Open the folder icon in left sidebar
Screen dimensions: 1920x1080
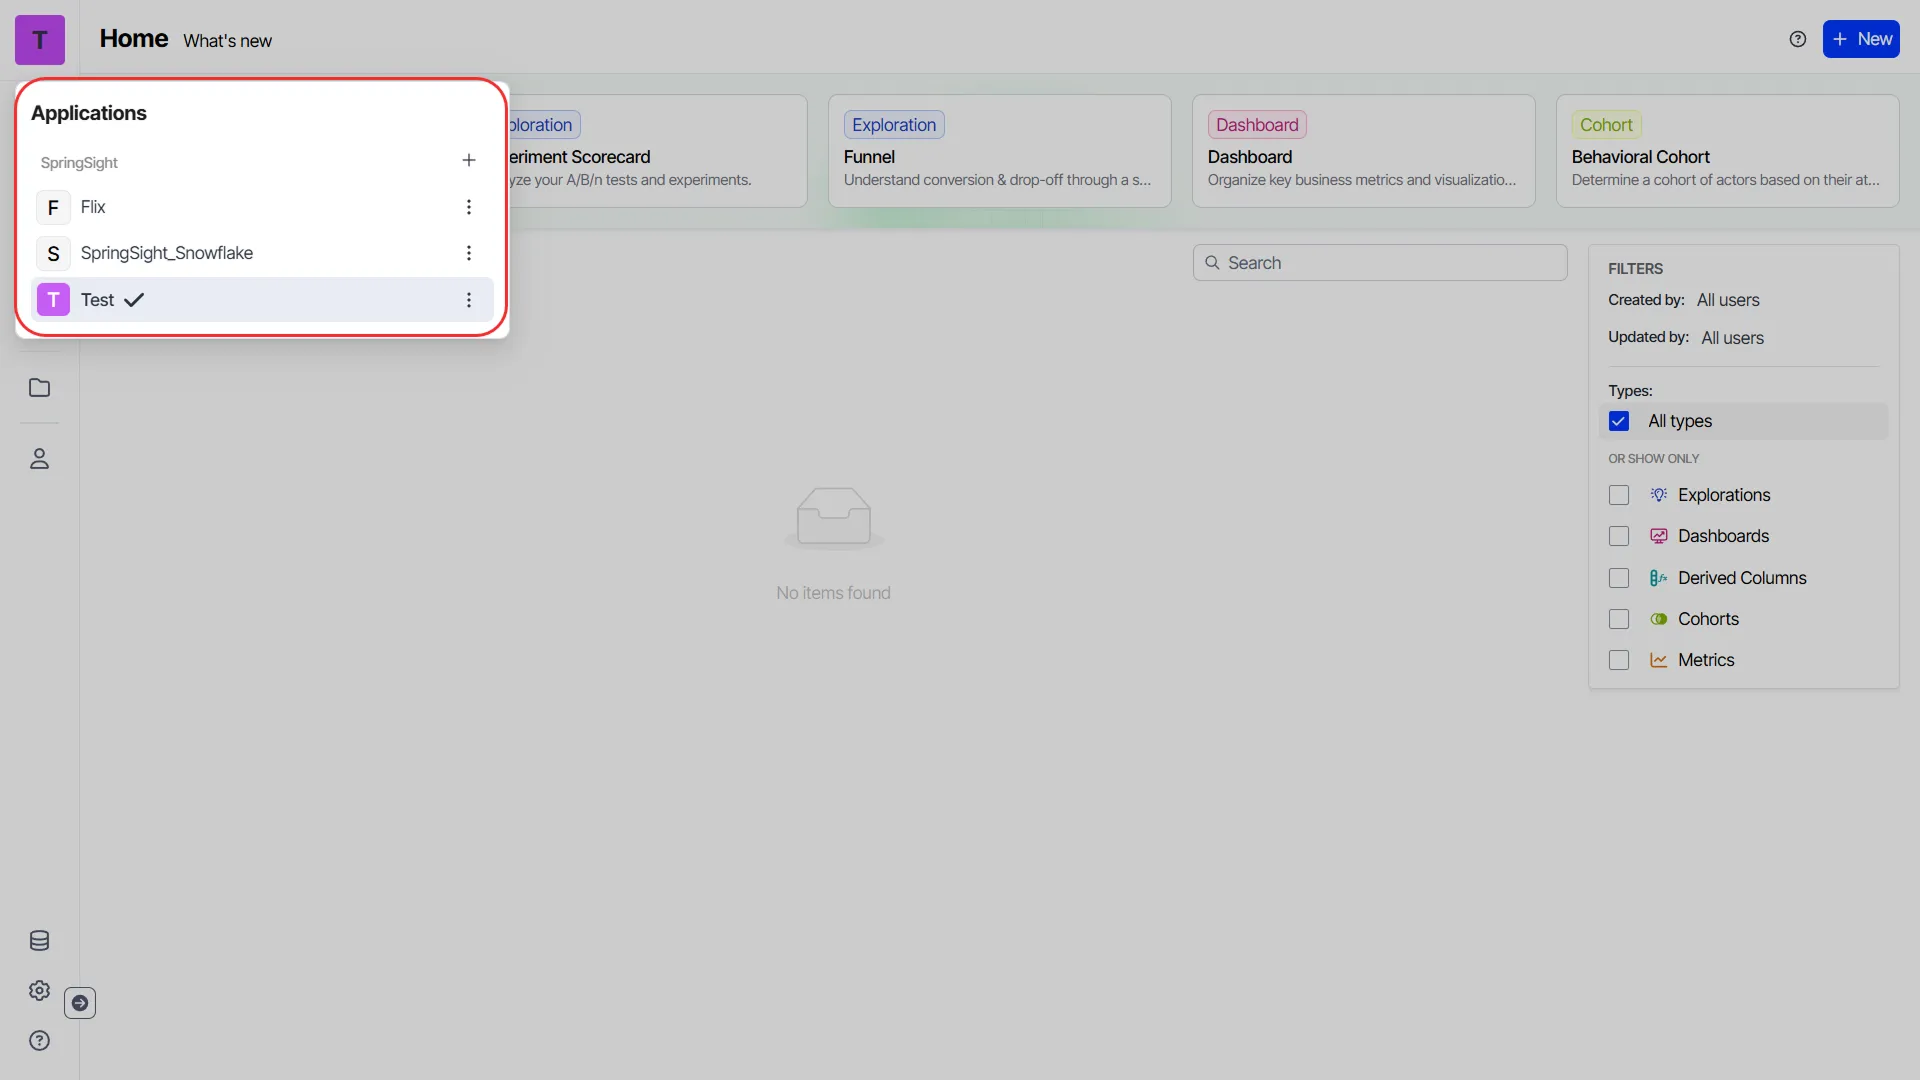tap(40, 388)
